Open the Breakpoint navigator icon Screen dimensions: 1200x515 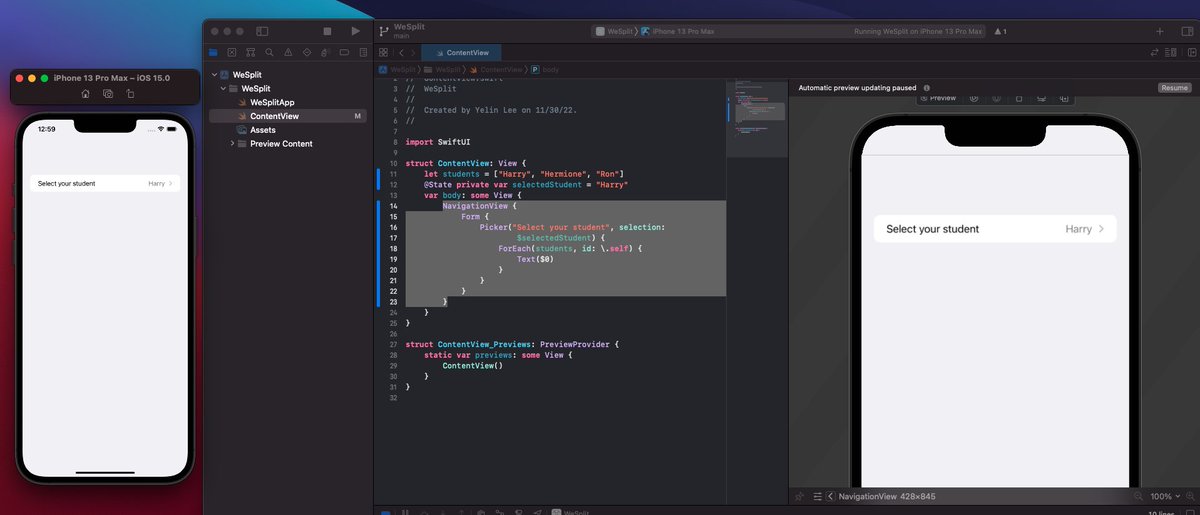[x=344, y=52]
